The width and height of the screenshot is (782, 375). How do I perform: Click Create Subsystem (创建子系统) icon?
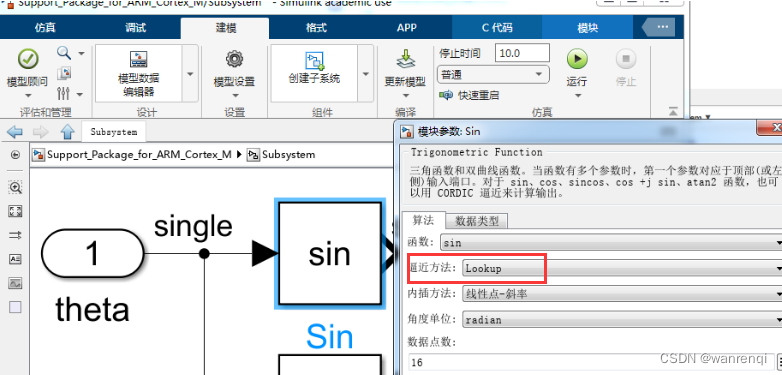click(x=314, y=60)
